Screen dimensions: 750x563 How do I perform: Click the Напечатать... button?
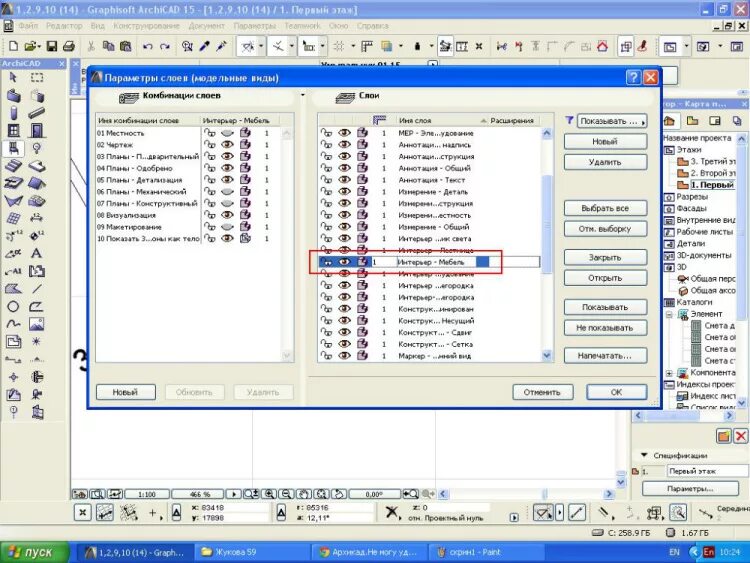coord(605,356)
